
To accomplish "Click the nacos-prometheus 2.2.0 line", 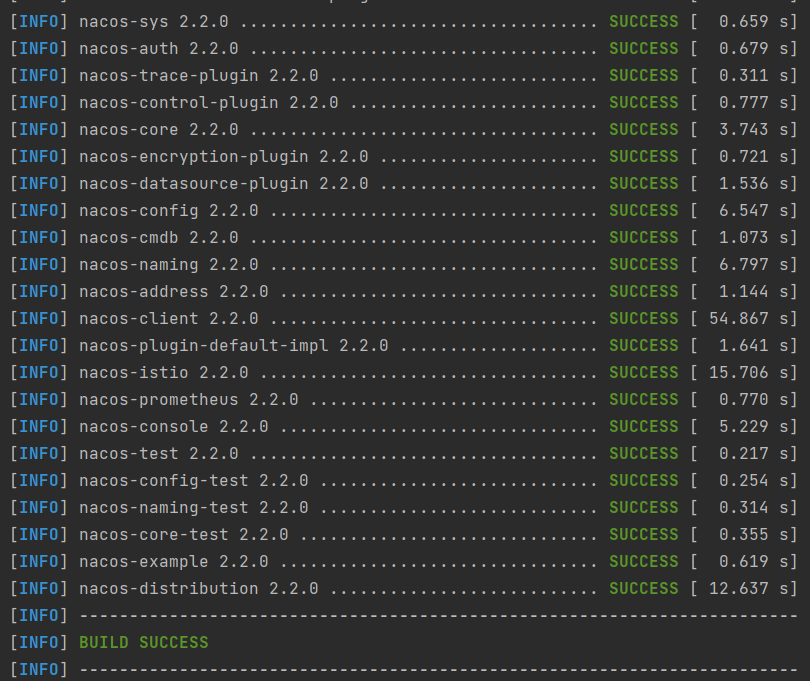I will (x=403, y=400).
